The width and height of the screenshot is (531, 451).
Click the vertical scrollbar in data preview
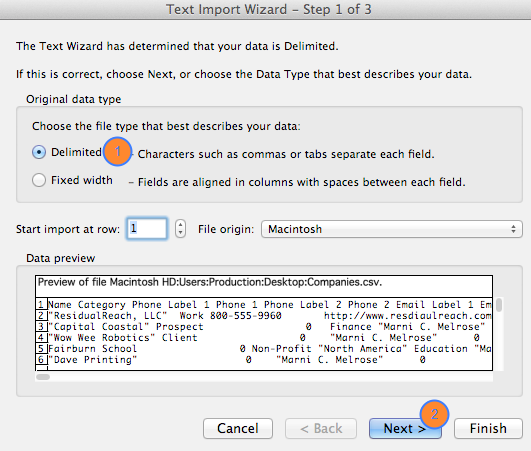[498, 334]
